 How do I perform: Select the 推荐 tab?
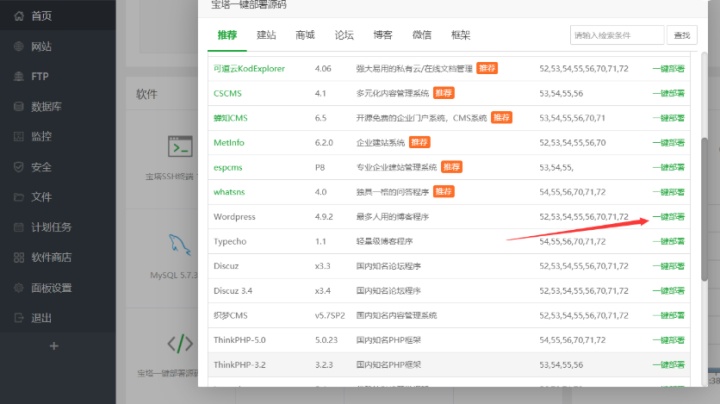tap(227, 35)
